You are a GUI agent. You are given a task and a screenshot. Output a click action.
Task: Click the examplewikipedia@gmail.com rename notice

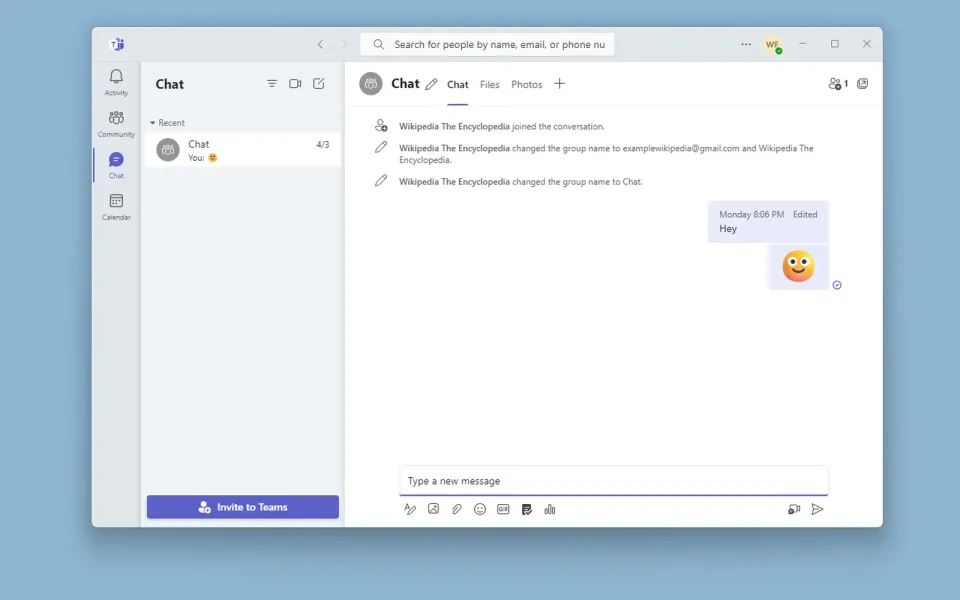coord(606,154)
